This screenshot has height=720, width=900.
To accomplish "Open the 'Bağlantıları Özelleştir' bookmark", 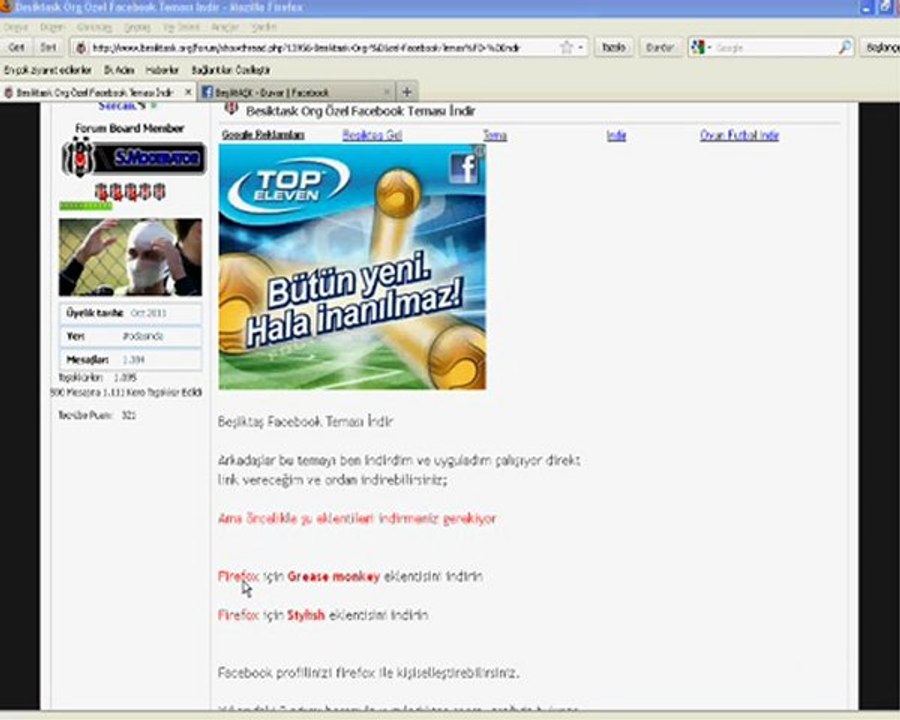I will (x=231, y=70).
